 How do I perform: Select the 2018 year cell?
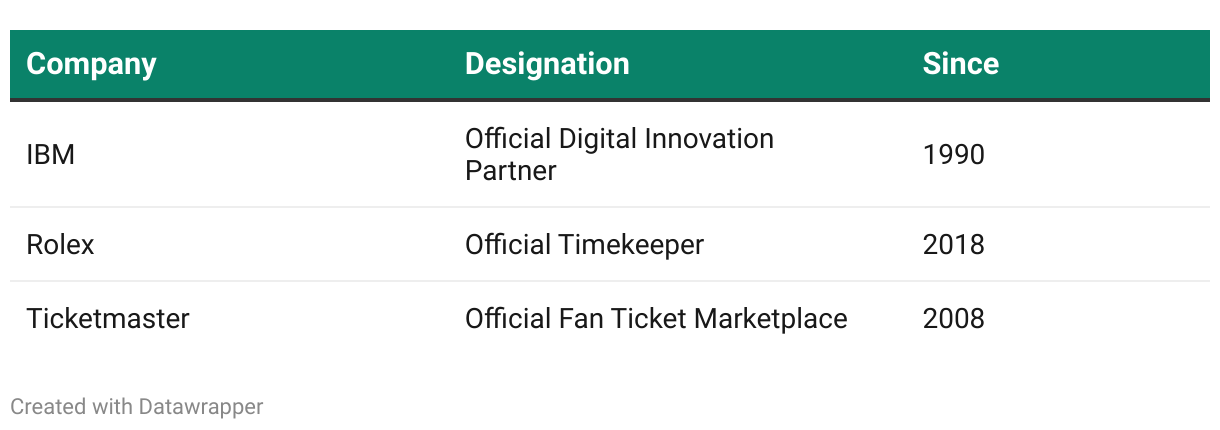click(x=953, y=245)
